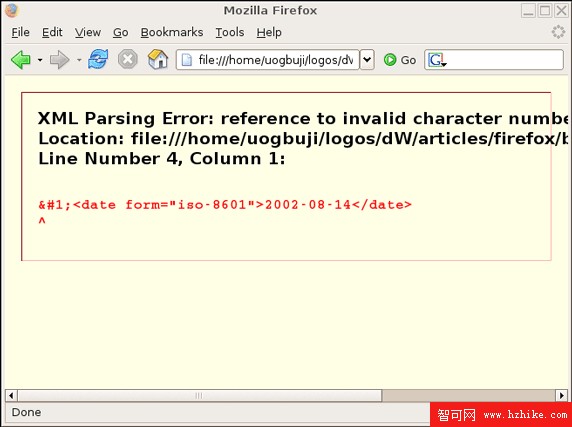The image size is (572, 427).
Task: Maximize the Mozilla Firefox window
Action: 545,11
